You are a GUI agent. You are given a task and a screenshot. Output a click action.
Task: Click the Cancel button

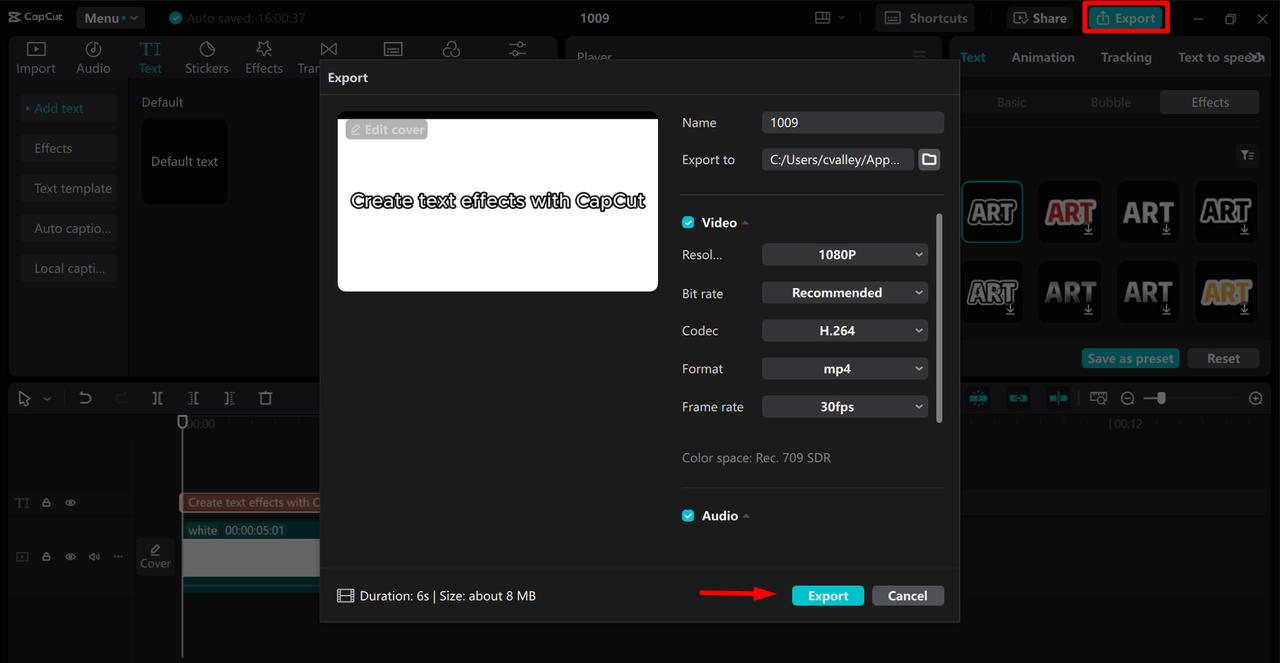coord(907,596)
